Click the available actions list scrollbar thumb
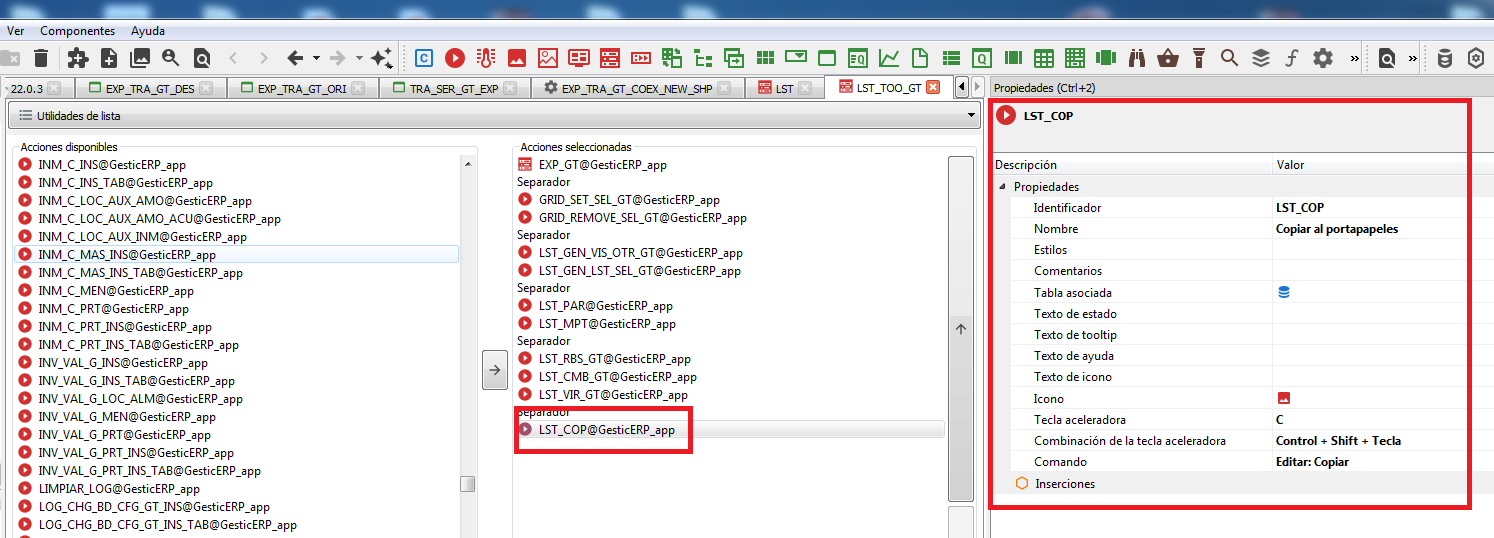 tap(467, 484)
